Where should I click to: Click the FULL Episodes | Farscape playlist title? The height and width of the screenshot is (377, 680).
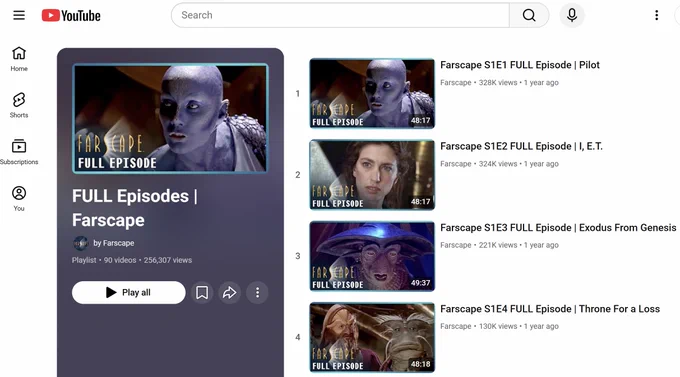pyautogui.click(x=135, y=208)
